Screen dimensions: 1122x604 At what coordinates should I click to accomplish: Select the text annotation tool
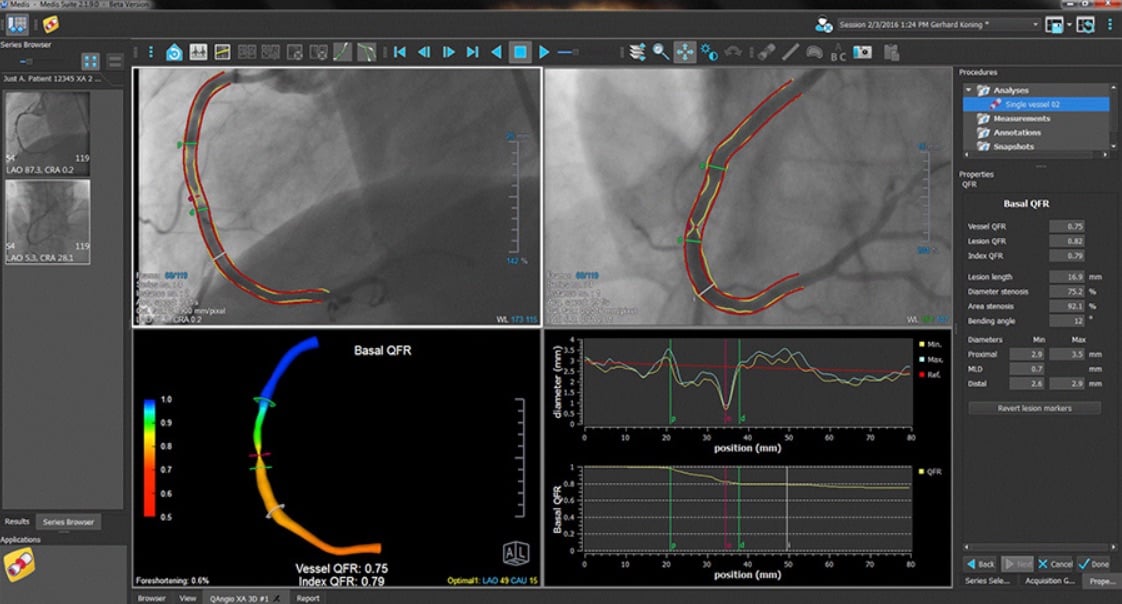click(x=838, y=52)
